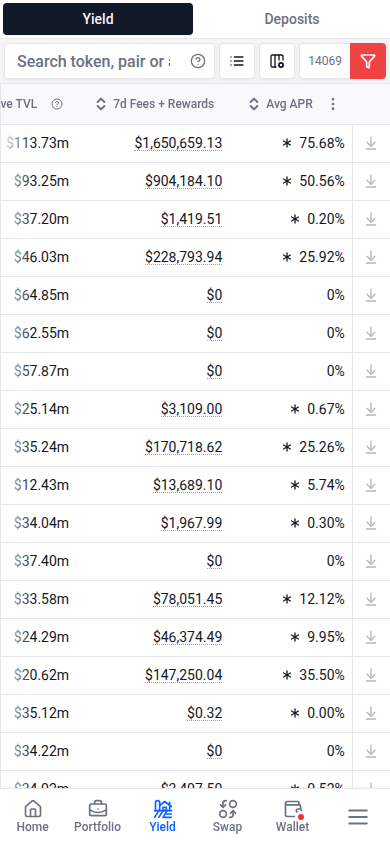
Task: Click the $1,650,659.13 fees value
Action: coord(178,143)
